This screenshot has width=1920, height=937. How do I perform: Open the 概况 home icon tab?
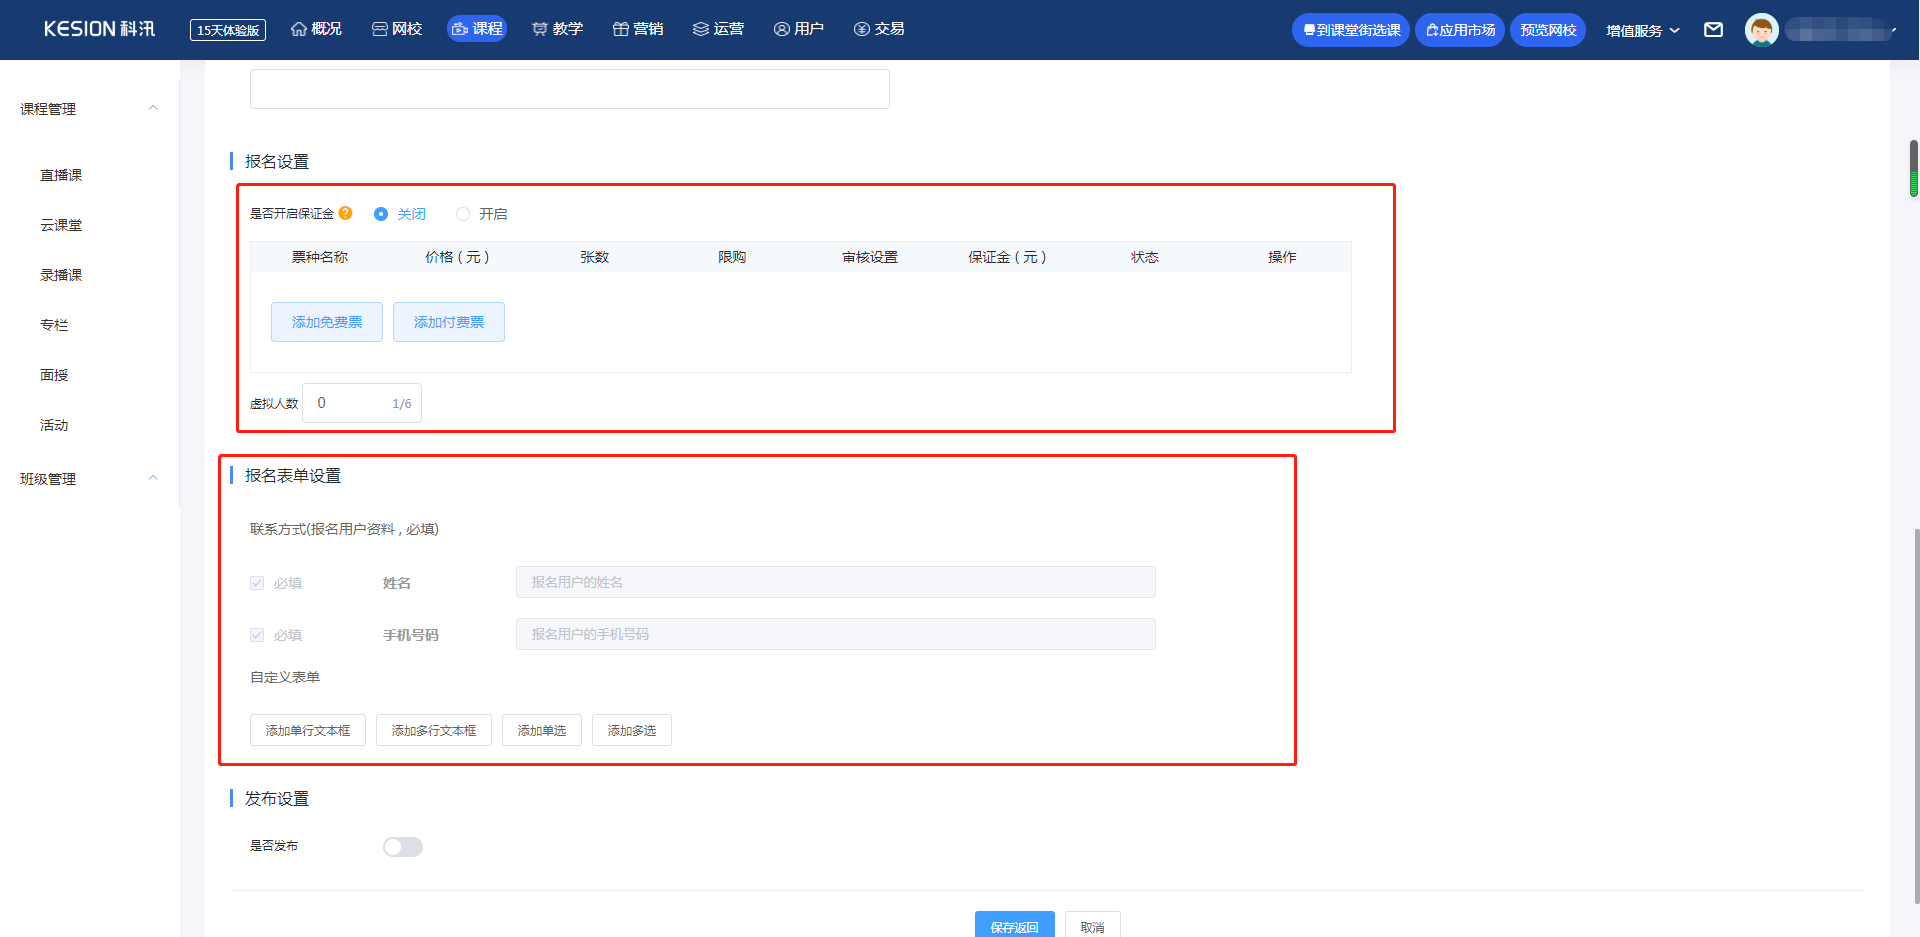[x=316, y=29]
